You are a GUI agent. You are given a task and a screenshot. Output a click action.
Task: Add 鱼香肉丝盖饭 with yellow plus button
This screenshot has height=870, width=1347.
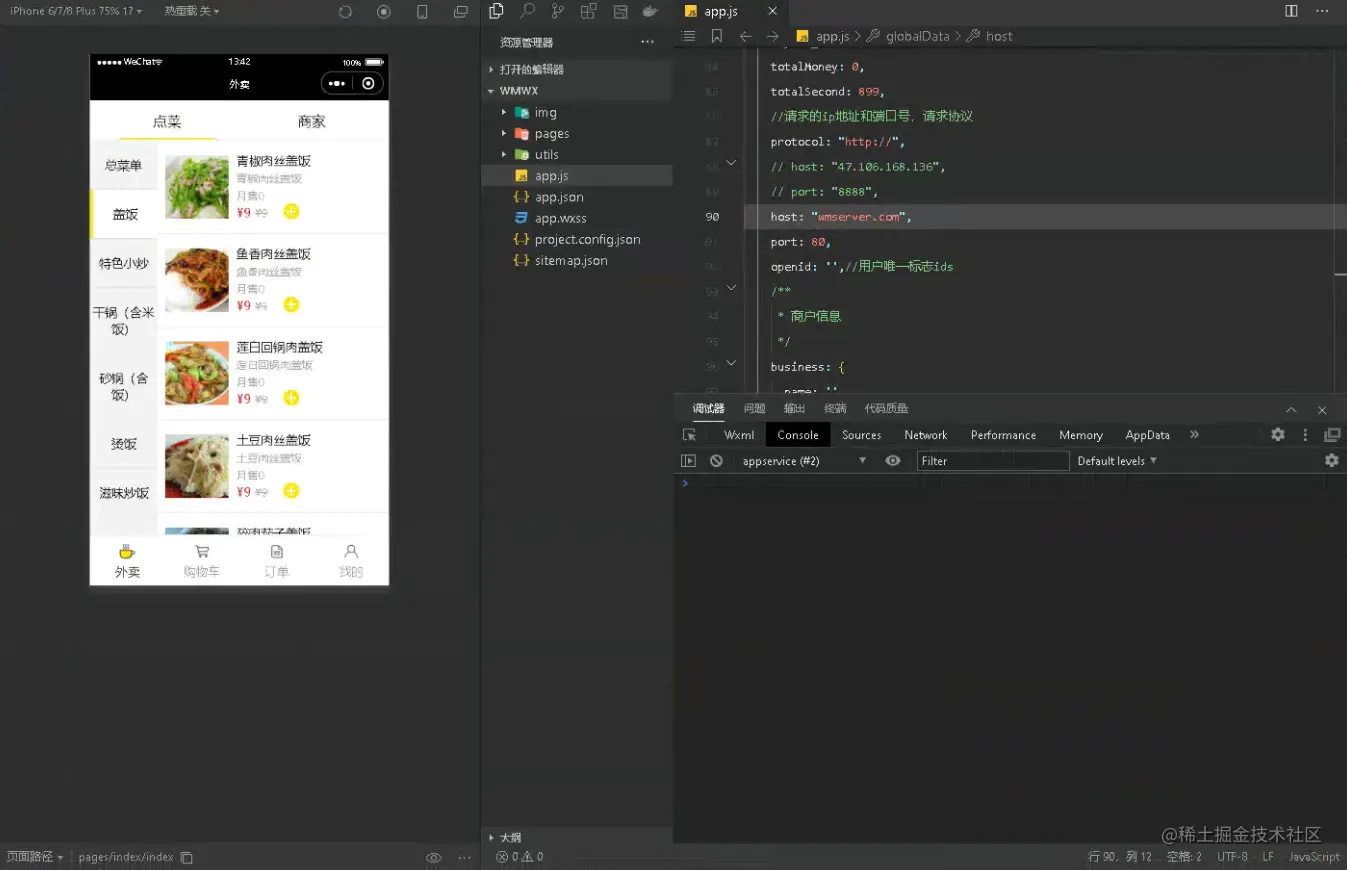[291, 305]
